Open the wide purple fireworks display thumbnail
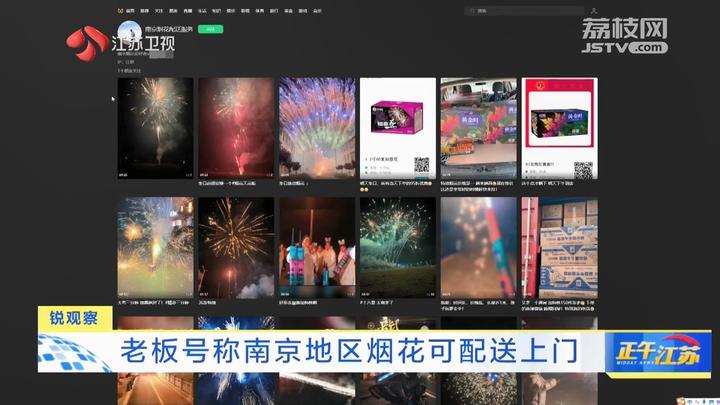The image size is (720, 405). tap(317, 128)
